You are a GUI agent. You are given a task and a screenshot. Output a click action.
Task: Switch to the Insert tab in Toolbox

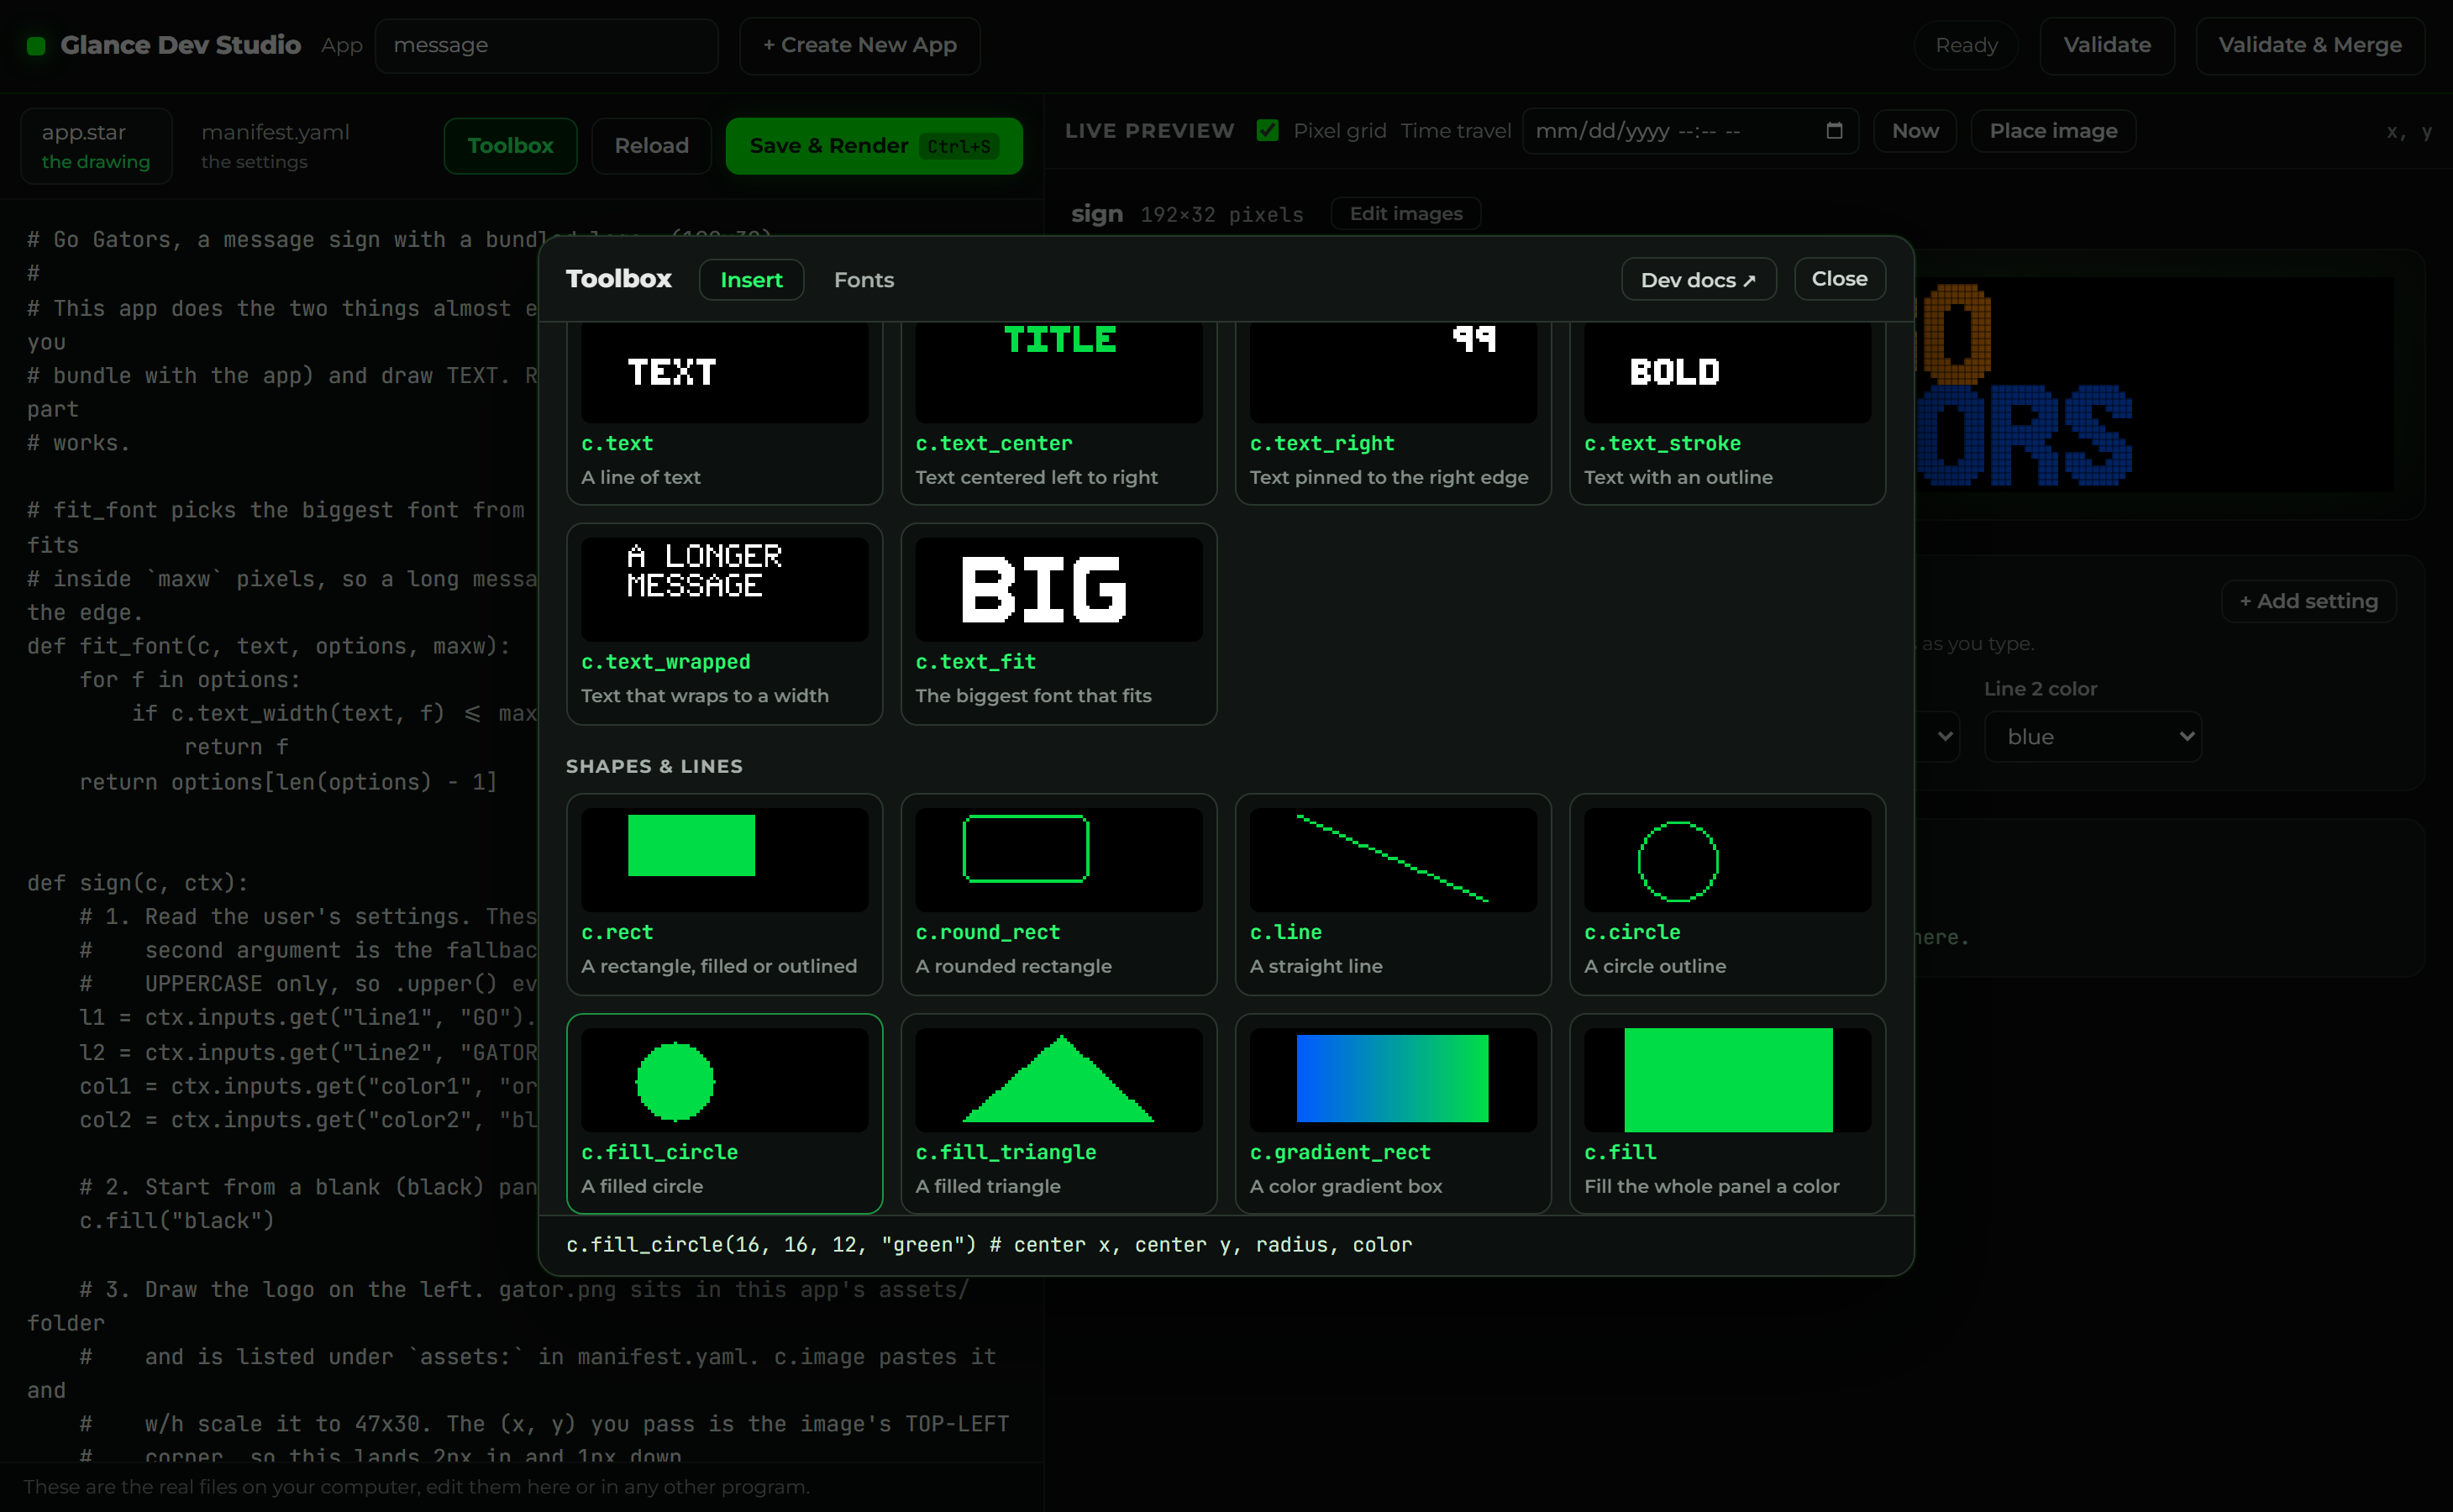click(751, 280)
